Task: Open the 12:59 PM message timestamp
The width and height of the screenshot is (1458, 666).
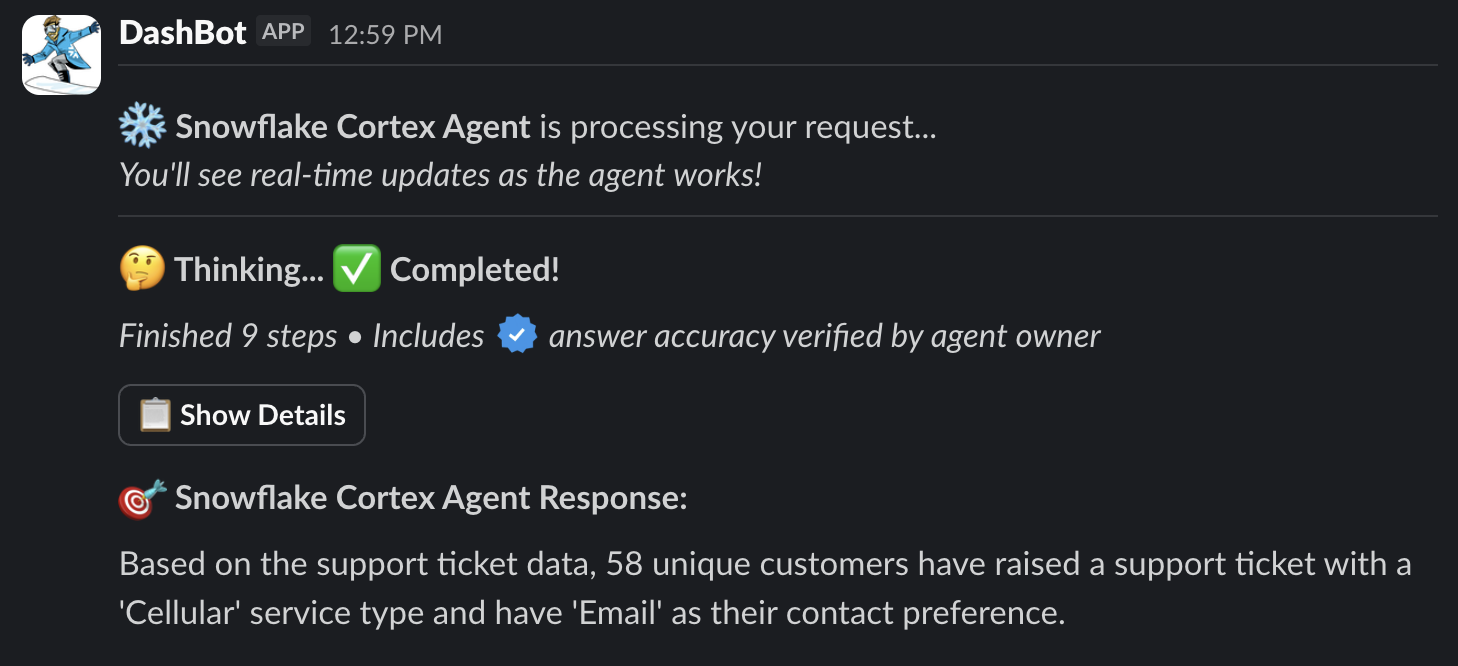Action: [x=385, y=35]
